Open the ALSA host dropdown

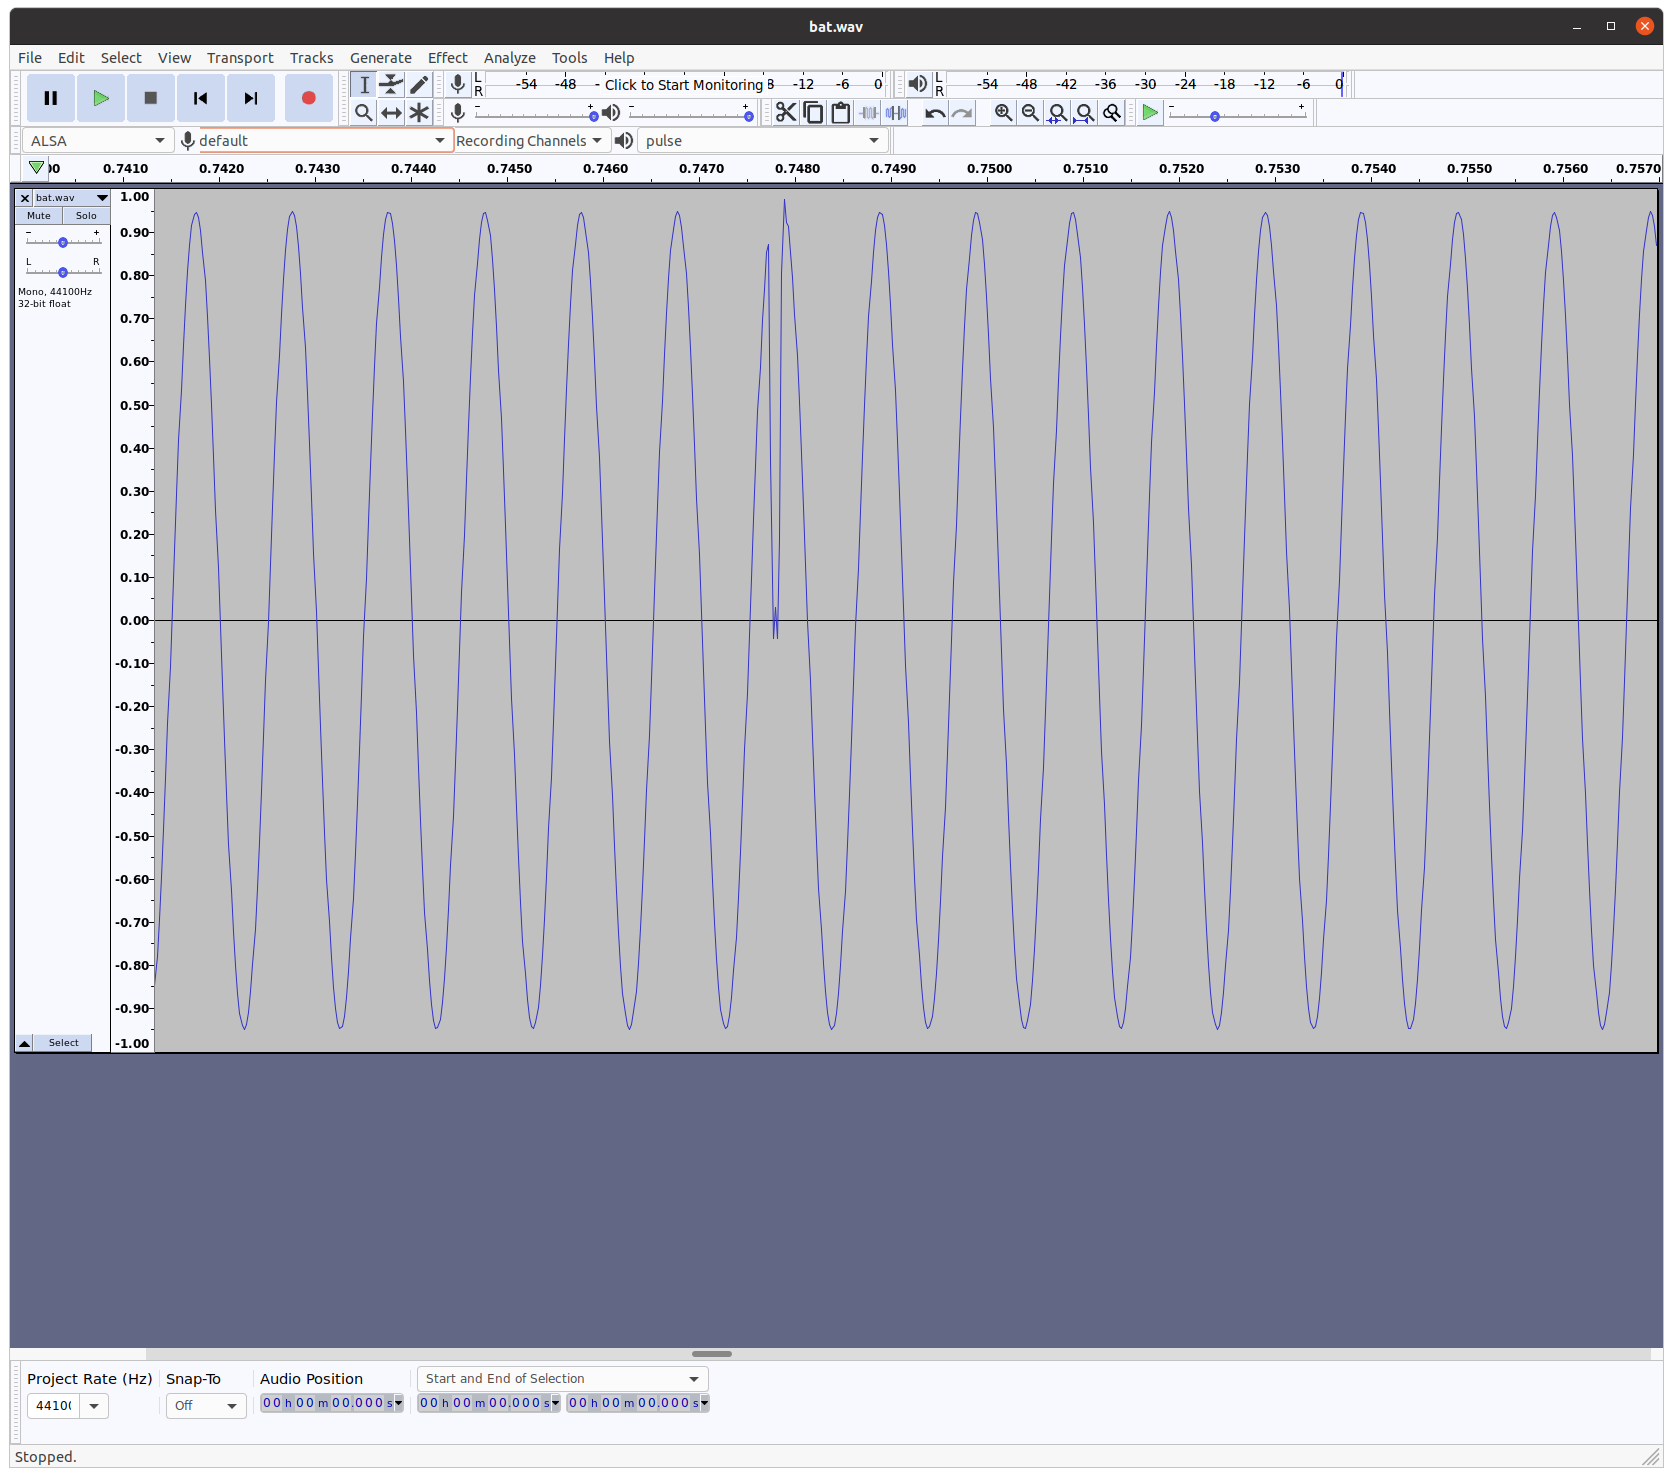(96, 140)
